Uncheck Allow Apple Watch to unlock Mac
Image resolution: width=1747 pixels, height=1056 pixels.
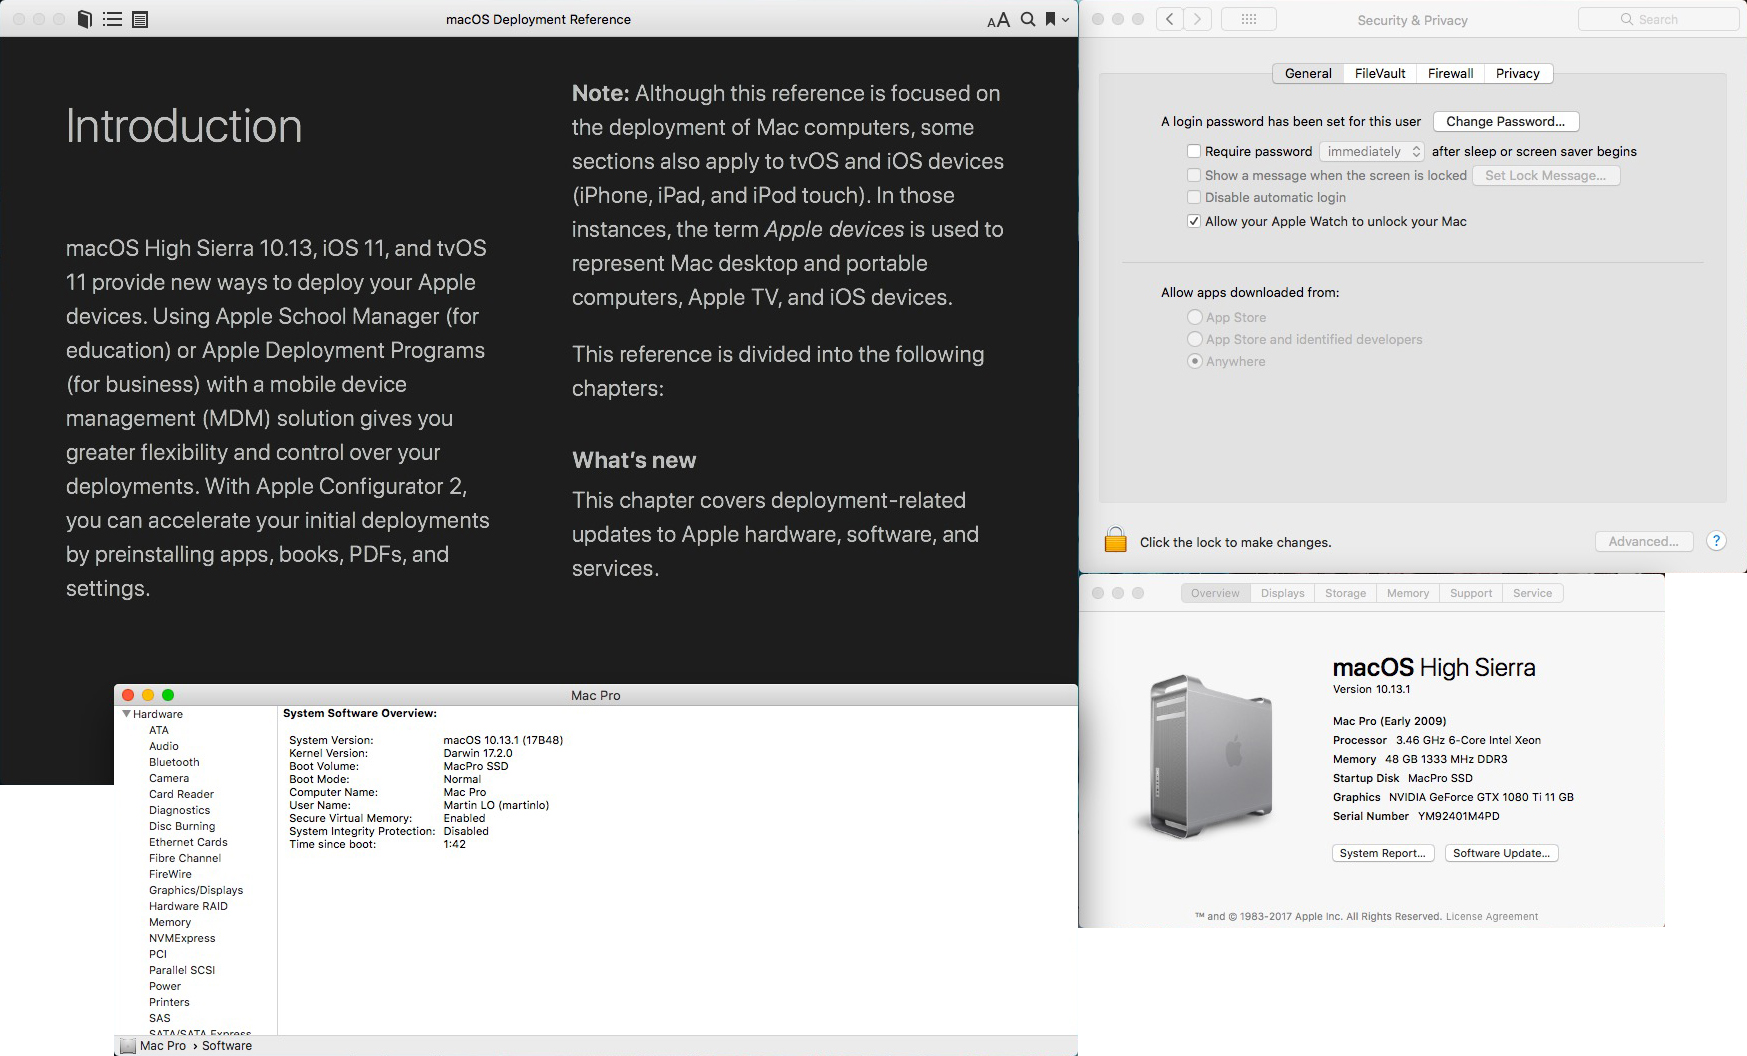point(1194,221)
